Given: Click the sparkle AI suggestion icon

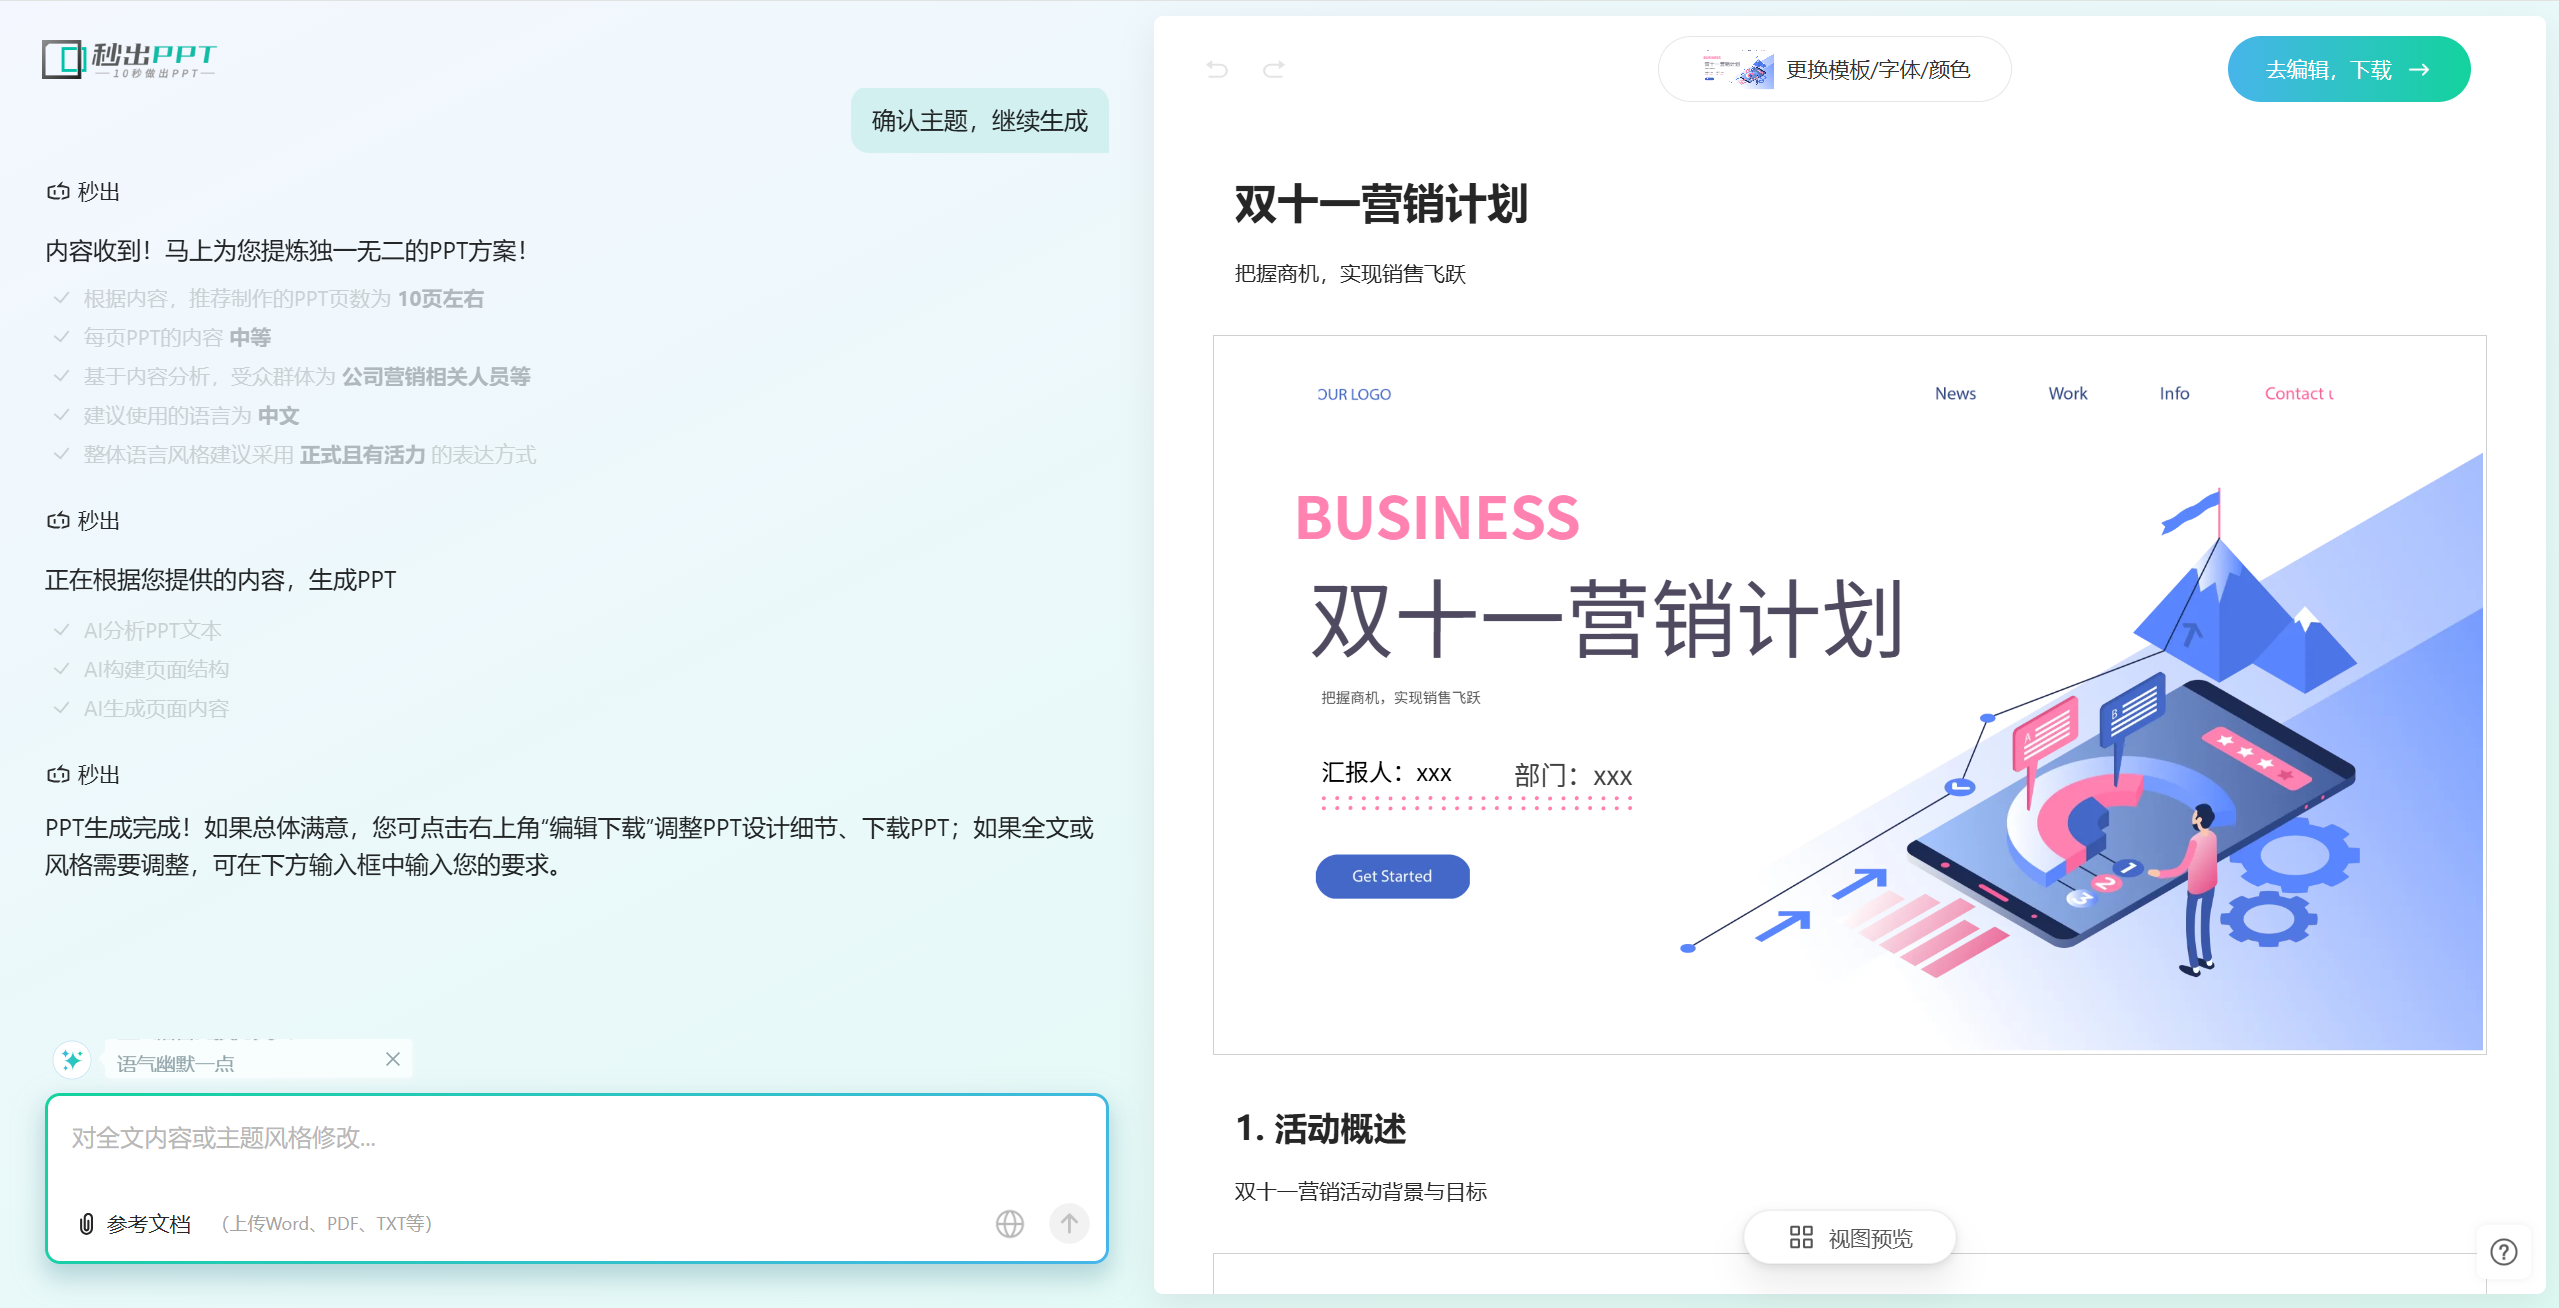Looking at the screenshot, I should click(72, 1060).
